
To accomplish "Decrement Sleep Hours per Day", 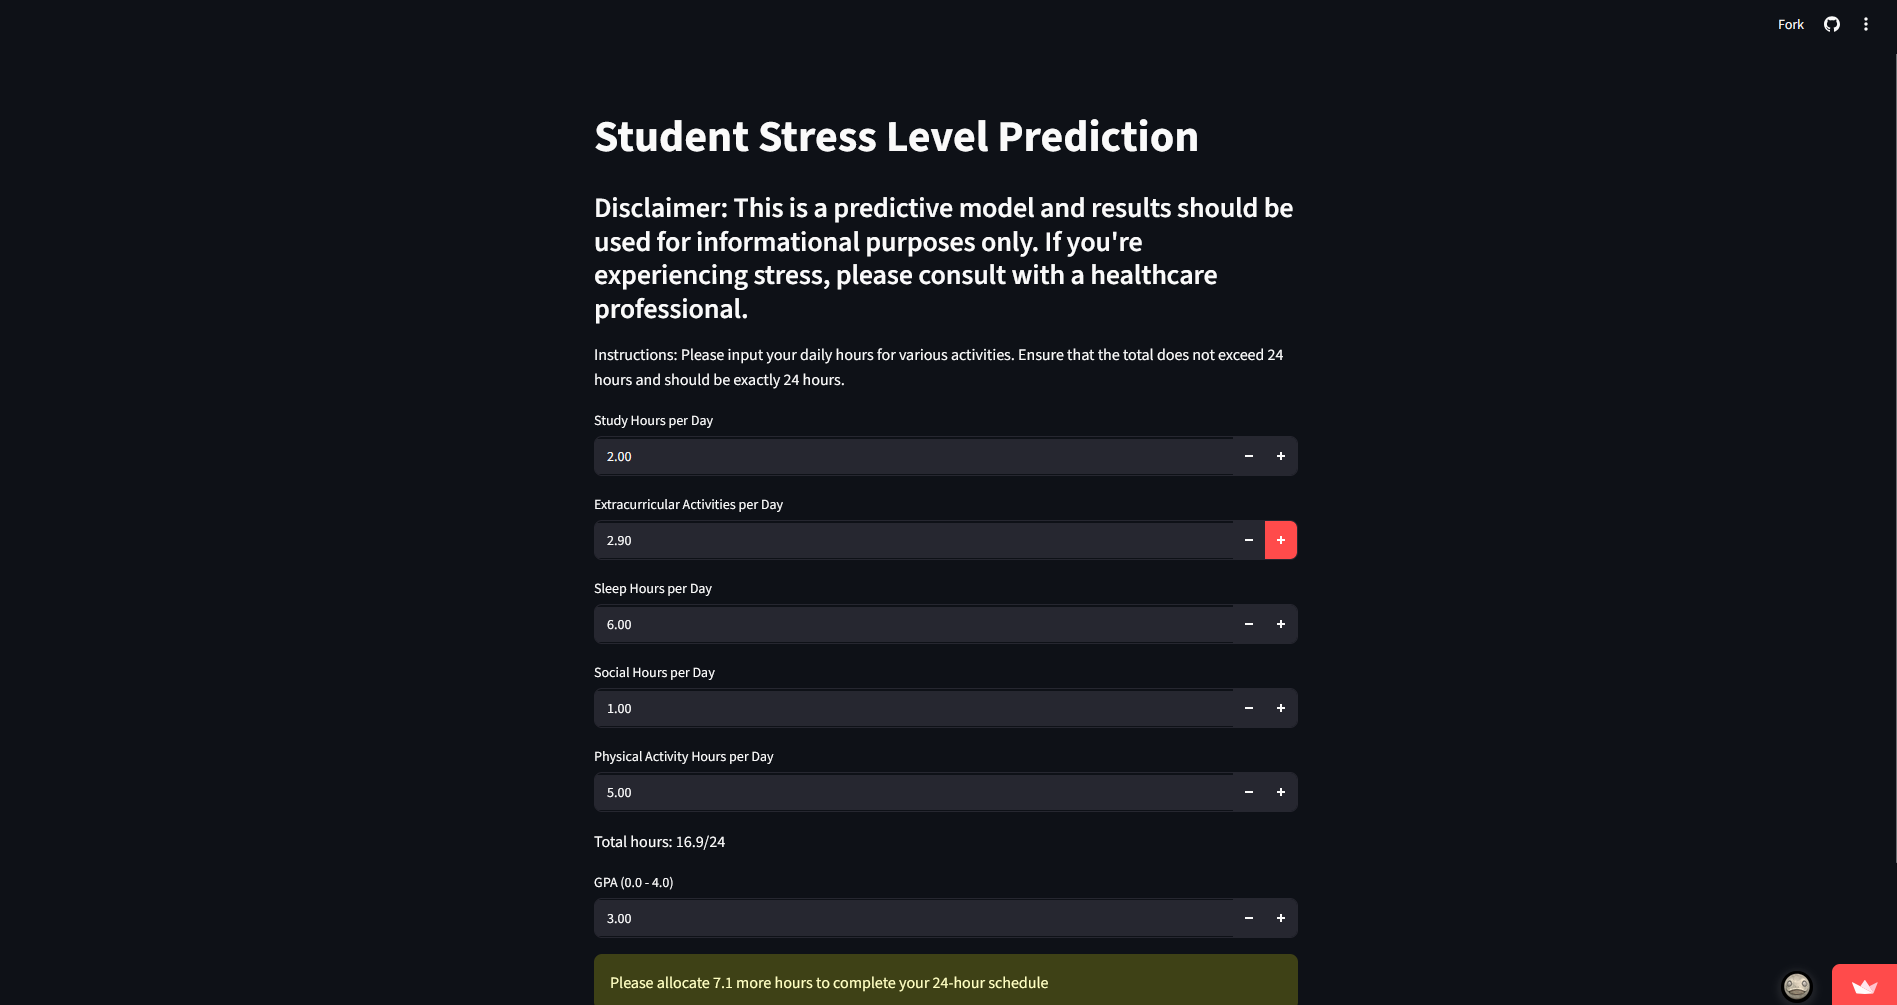I will pyautogui.click(x=1249, y=624).
